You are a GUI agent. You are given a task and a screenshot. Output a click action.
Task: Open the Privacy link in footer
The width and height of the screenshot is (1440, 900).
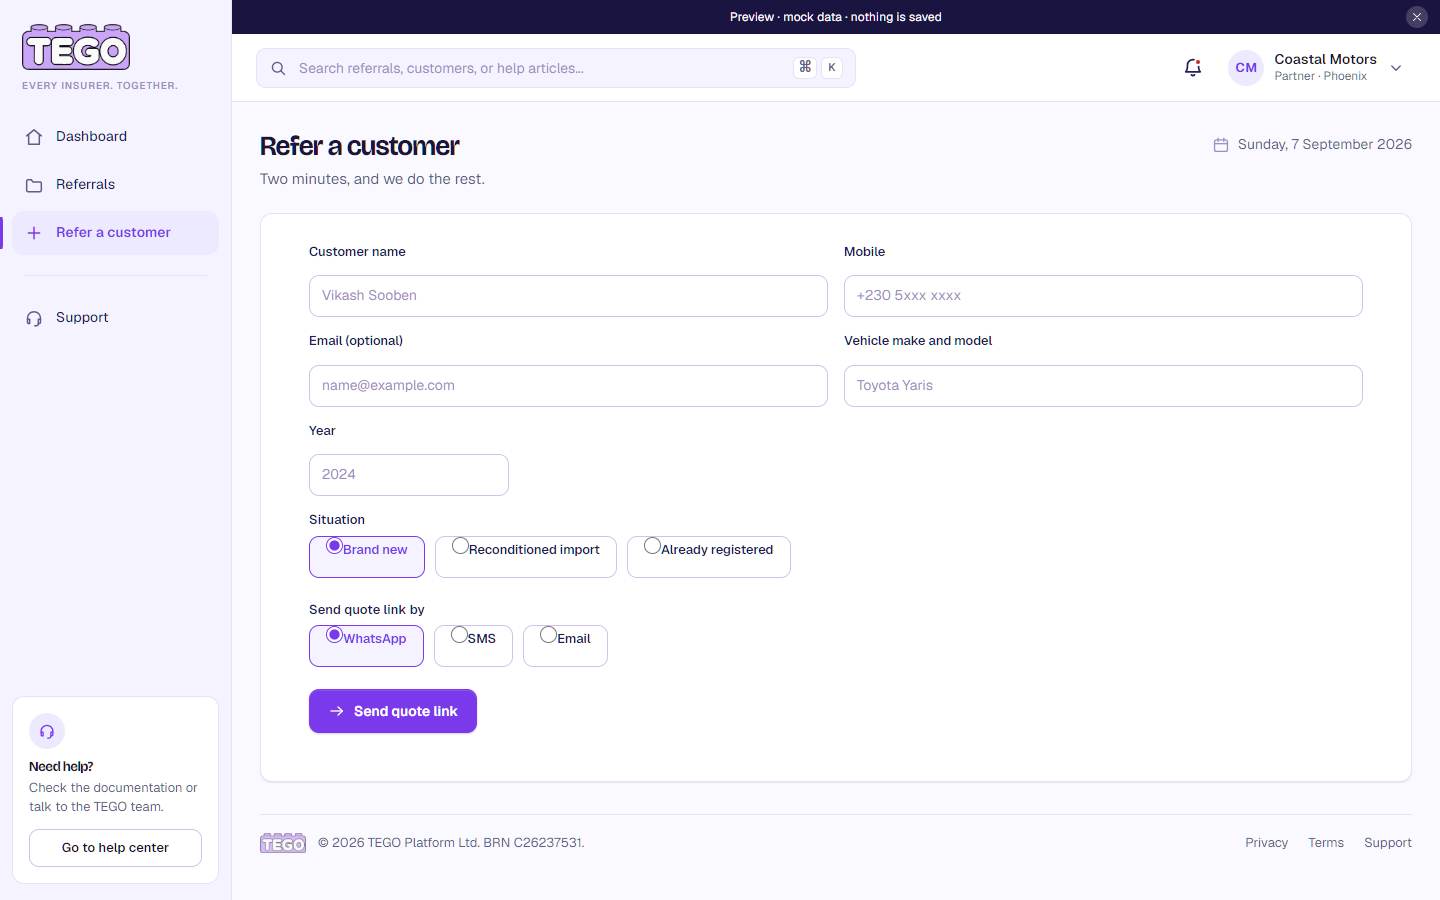[1266, 843]
